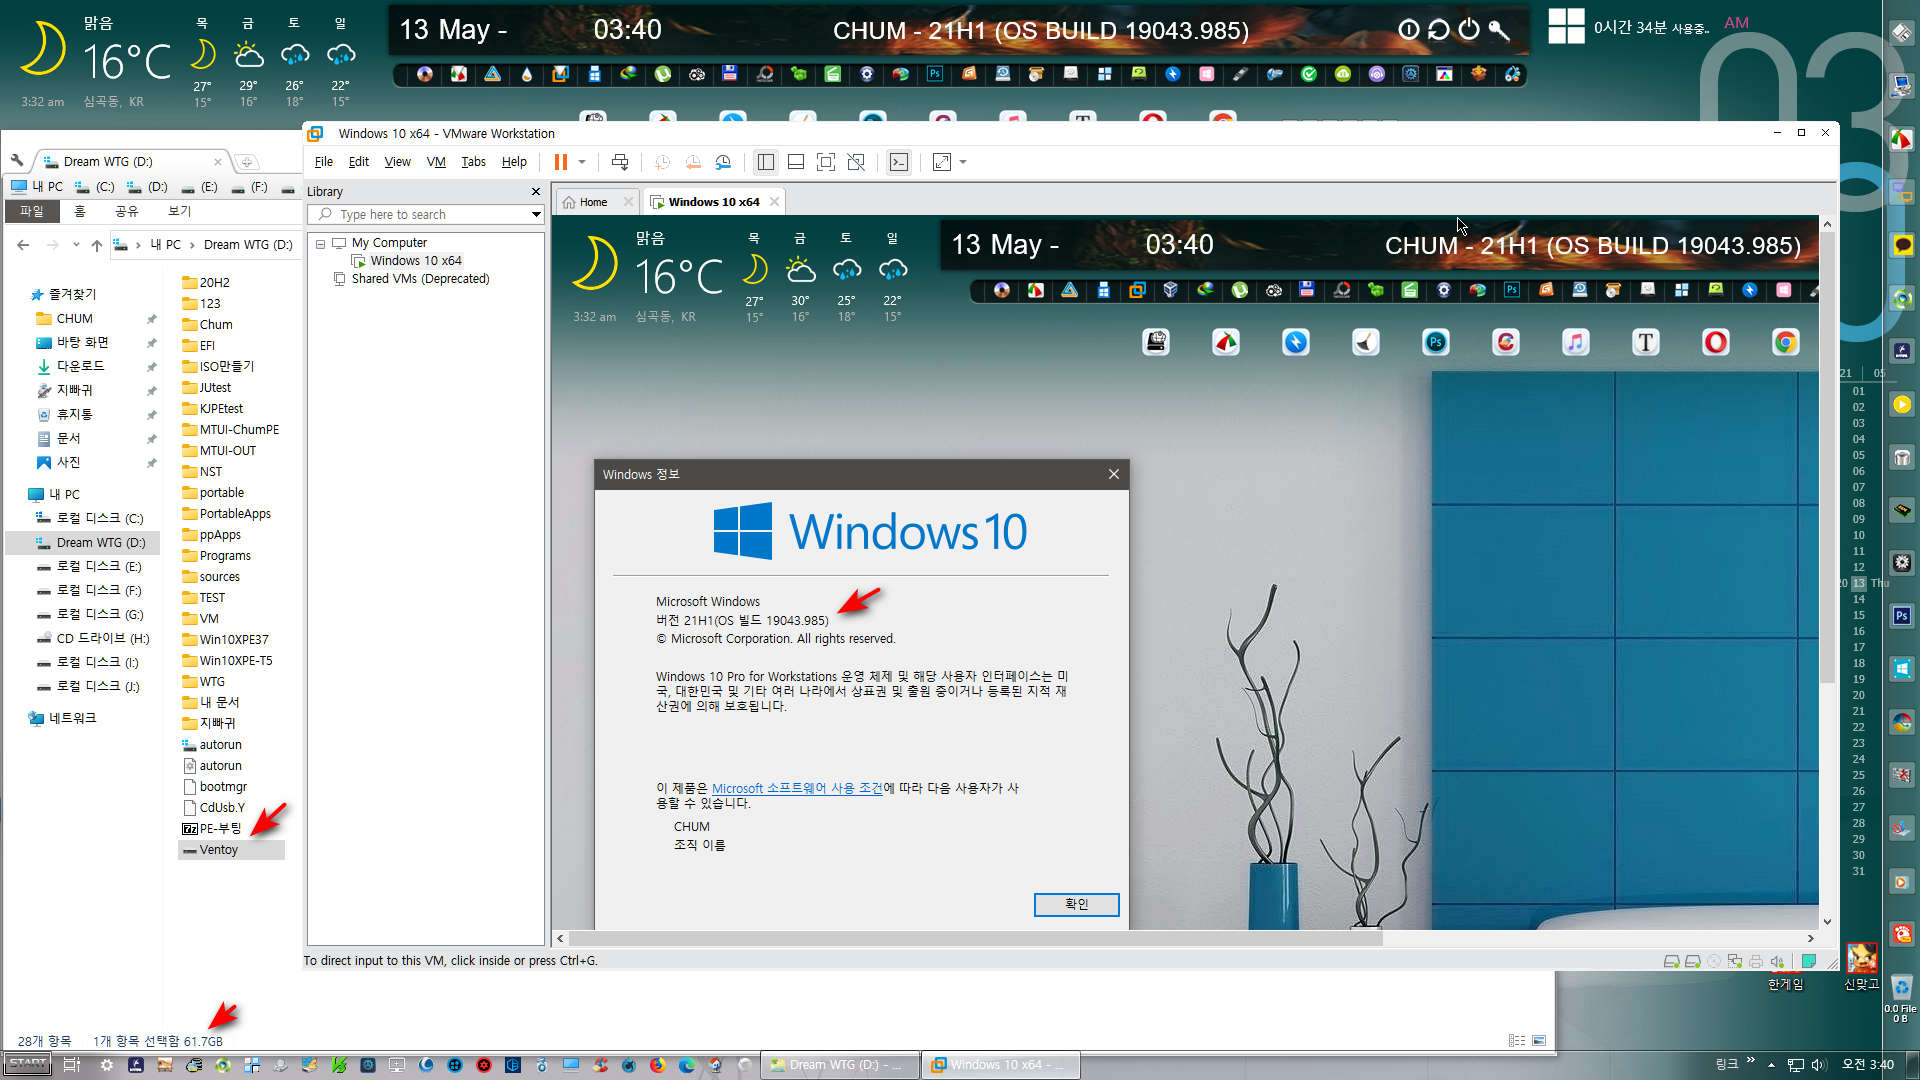Click the vertical scrollbar of the VM view
Screen dimensions: 1920x1080
1827,460
